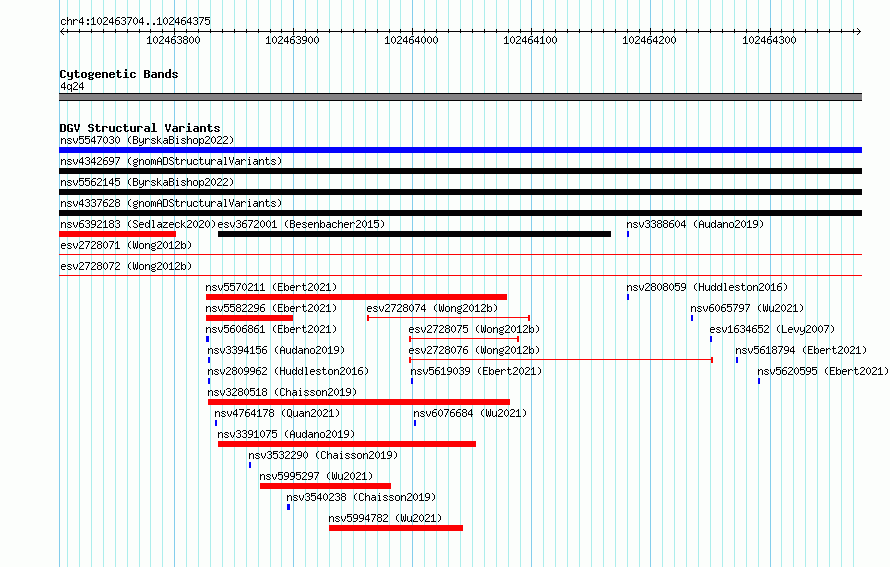The height and width of the screenshot is (567, 890).
Task: Click the thin red esv2728076 span line
Action: [561, 360]
